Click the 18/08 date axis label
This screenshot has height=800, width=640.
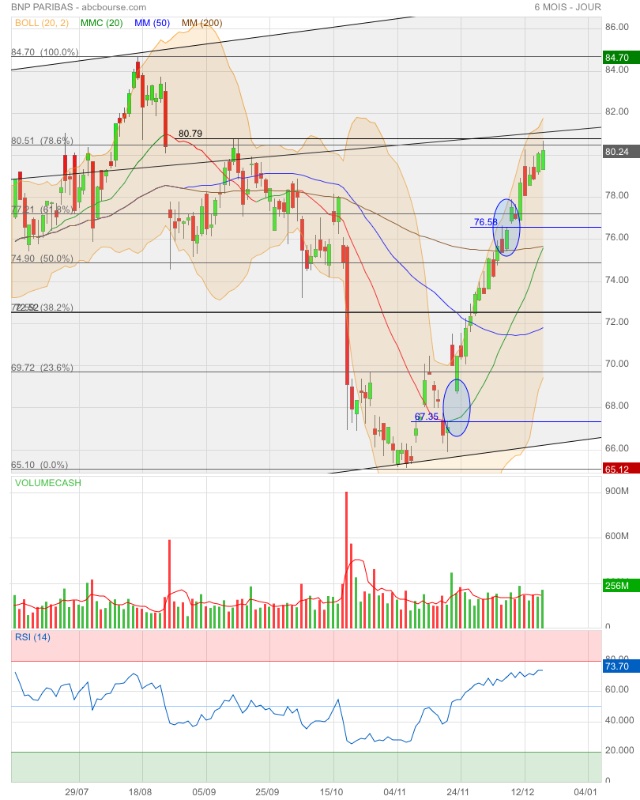140,792
